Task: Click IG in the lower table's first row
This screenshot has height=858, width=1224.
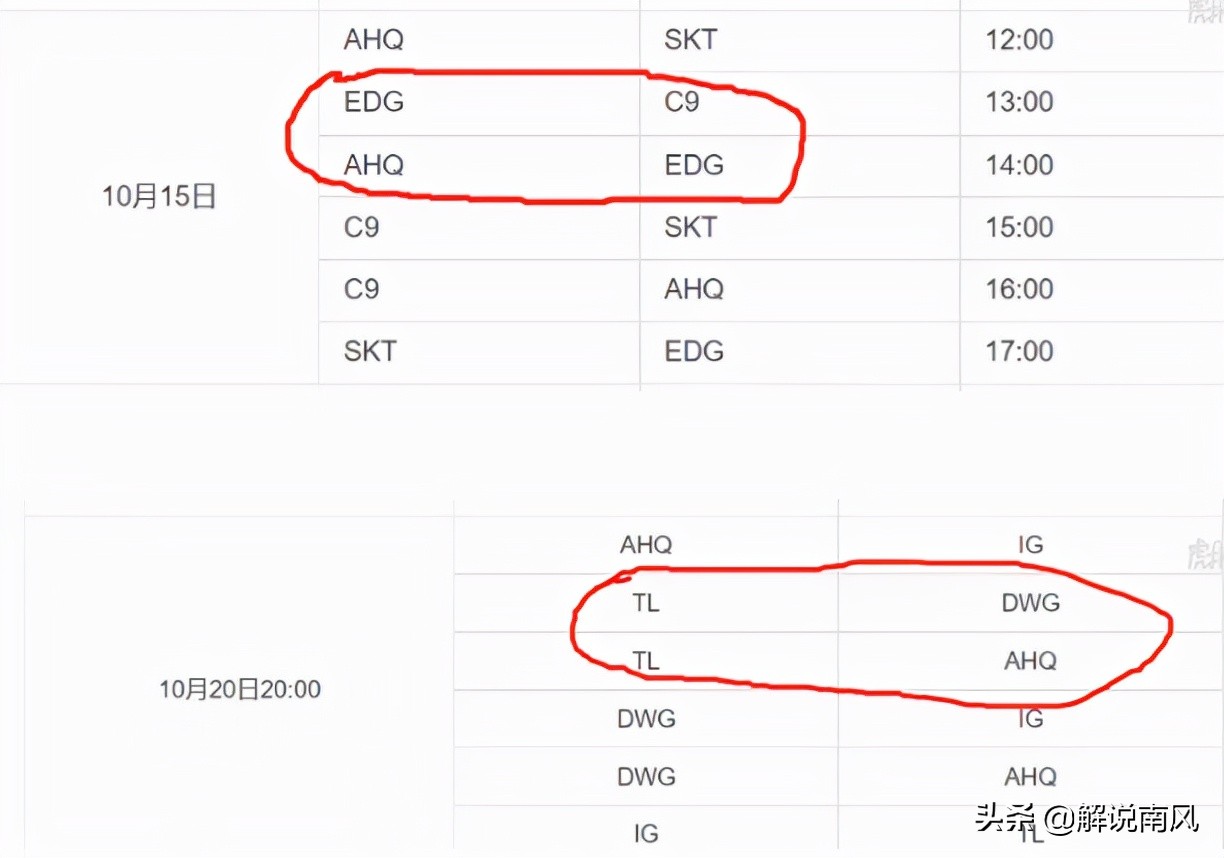Action: click(x=1030, y=545)
